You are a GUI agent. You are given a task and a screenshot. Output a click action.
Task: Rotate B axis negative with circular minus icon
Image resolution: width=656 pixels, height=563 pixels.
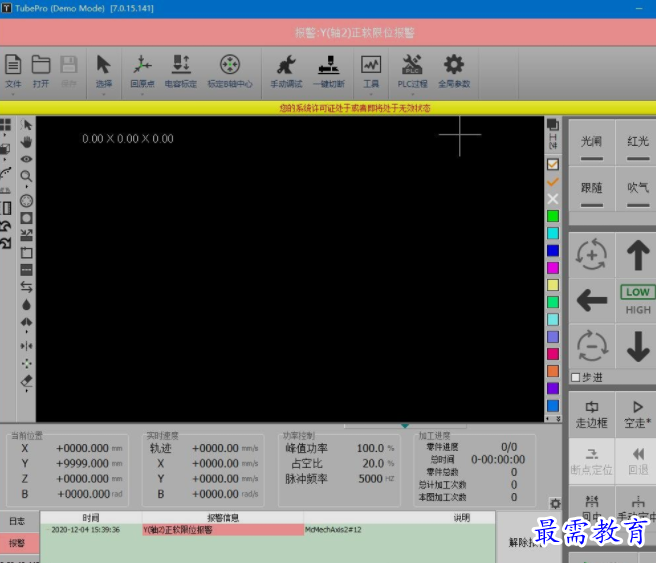[591, 346]
